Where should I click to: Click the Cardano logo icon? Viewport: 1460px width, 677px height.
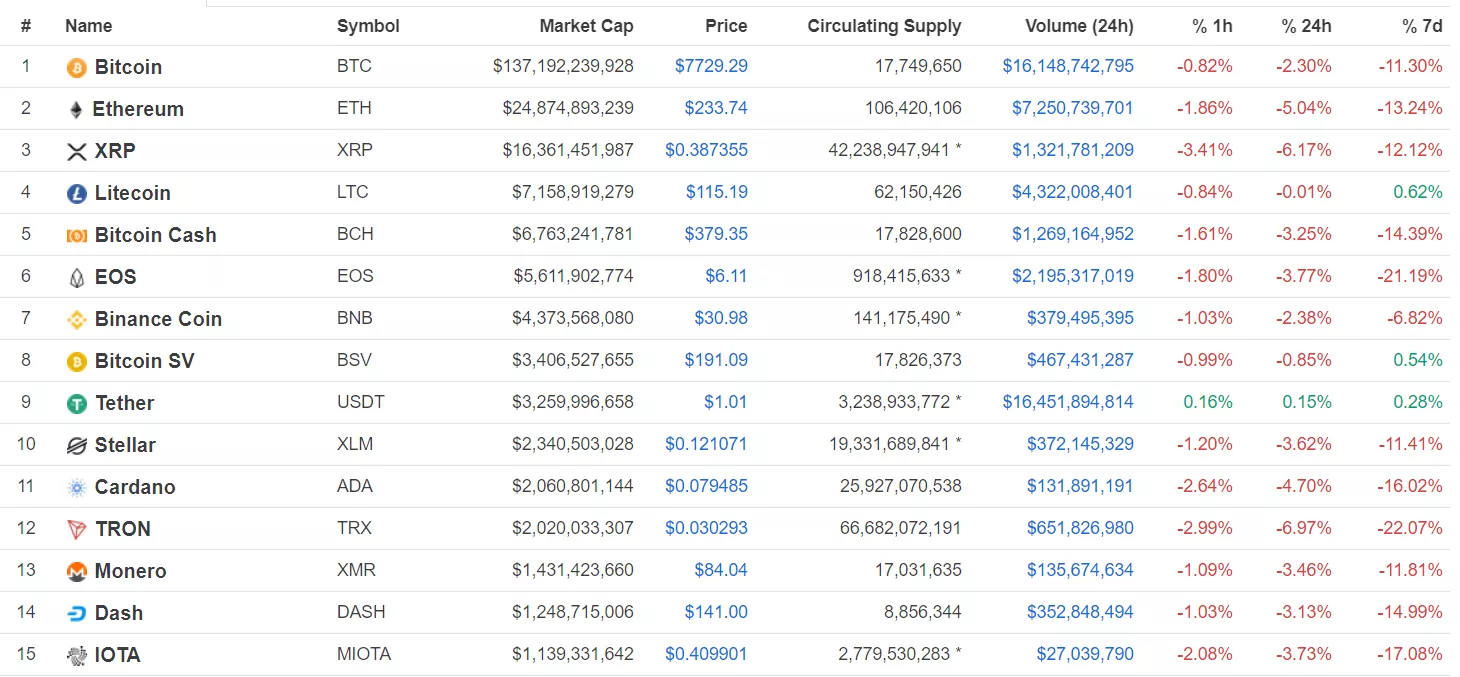click(x=76, y=487)
